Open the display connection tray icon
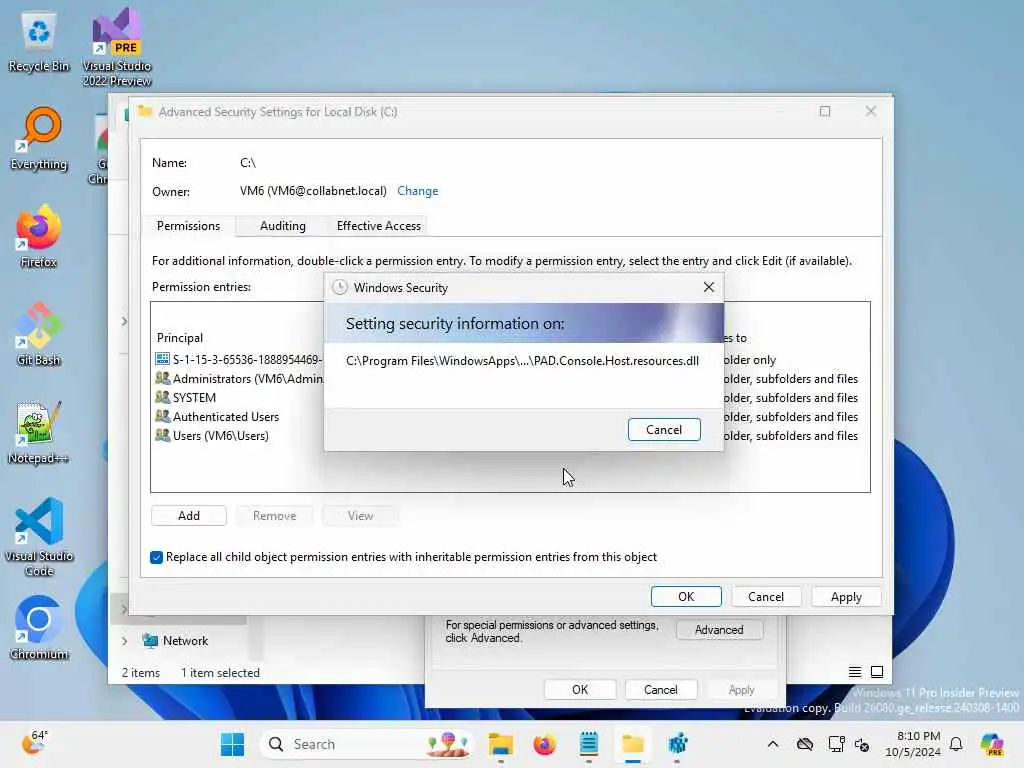 (x=836, y=744)
